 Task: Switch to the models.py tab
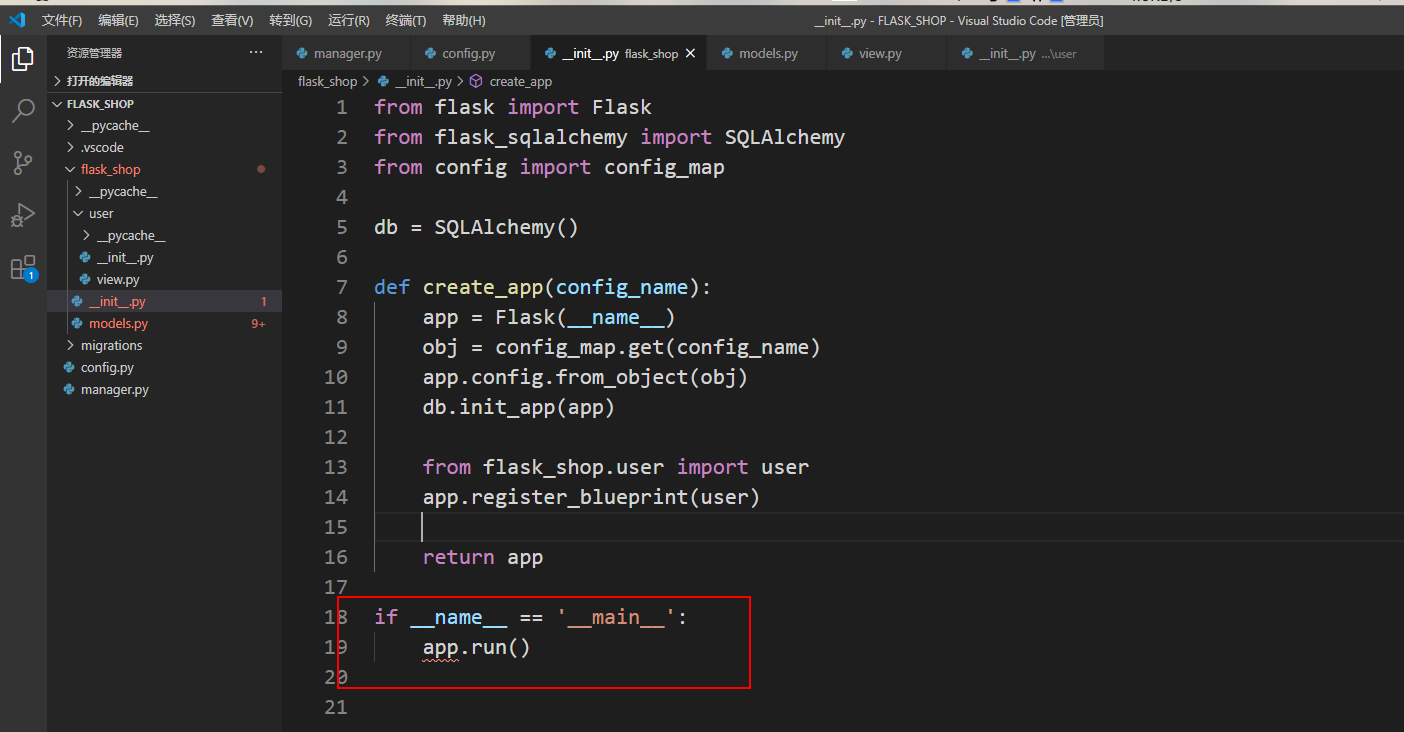point(768,53)
